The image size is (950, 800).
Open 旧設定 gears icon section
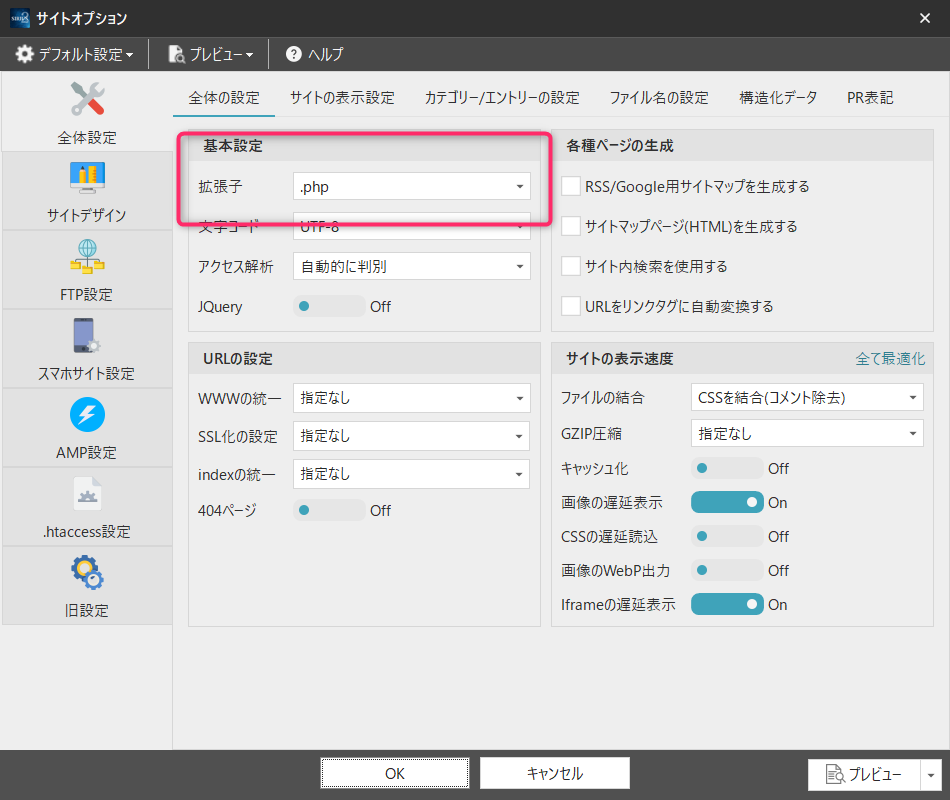[87, 573]
